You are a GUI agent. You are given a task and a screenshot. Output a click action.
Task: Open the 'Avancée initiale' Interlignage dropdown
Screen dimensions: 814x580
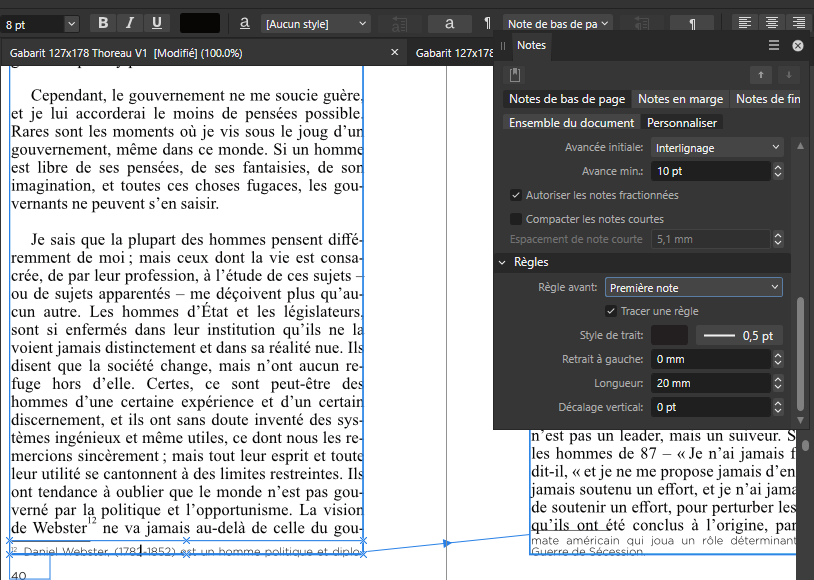717,147
